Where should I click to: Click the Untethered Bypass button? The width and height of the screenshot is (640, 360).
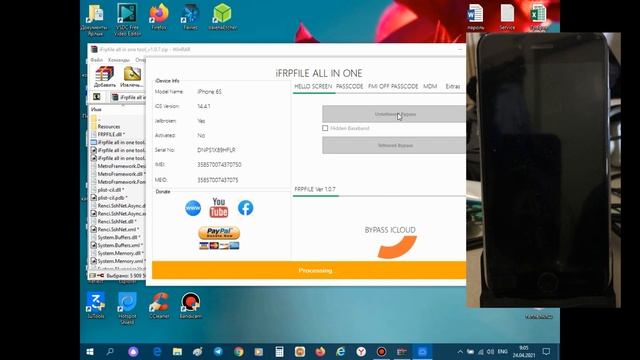coord(394,114)
